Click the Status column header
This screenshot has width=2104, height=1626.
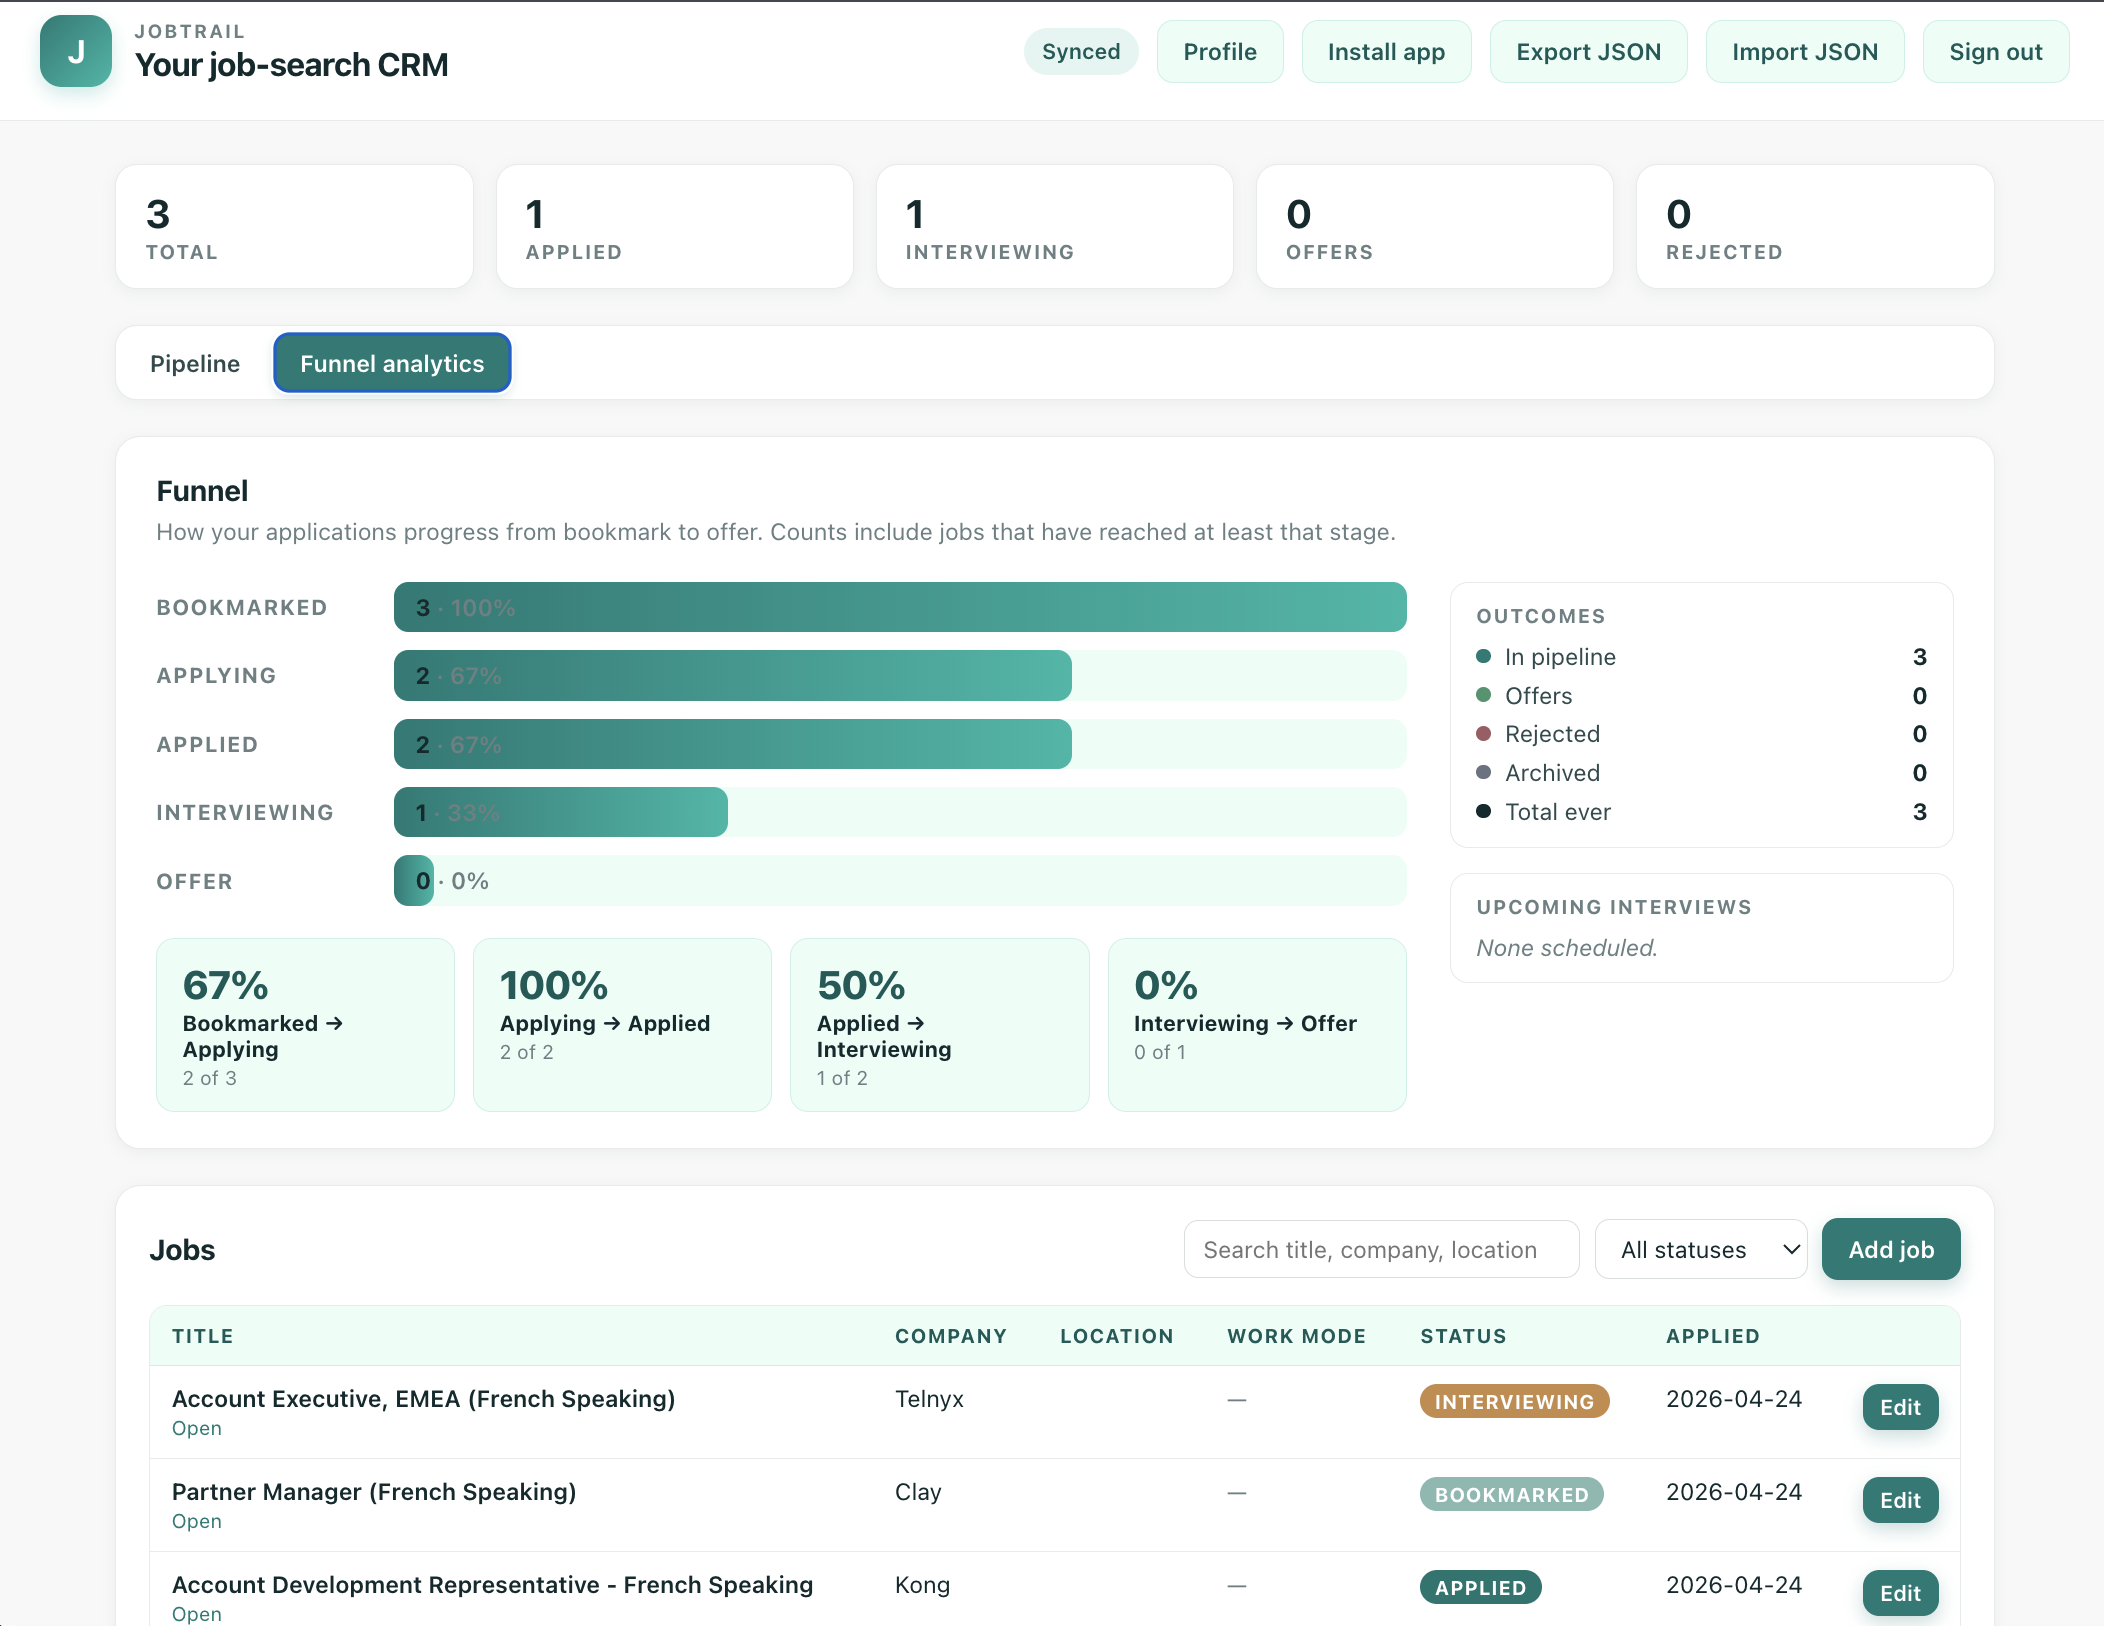[1464, 1336]
